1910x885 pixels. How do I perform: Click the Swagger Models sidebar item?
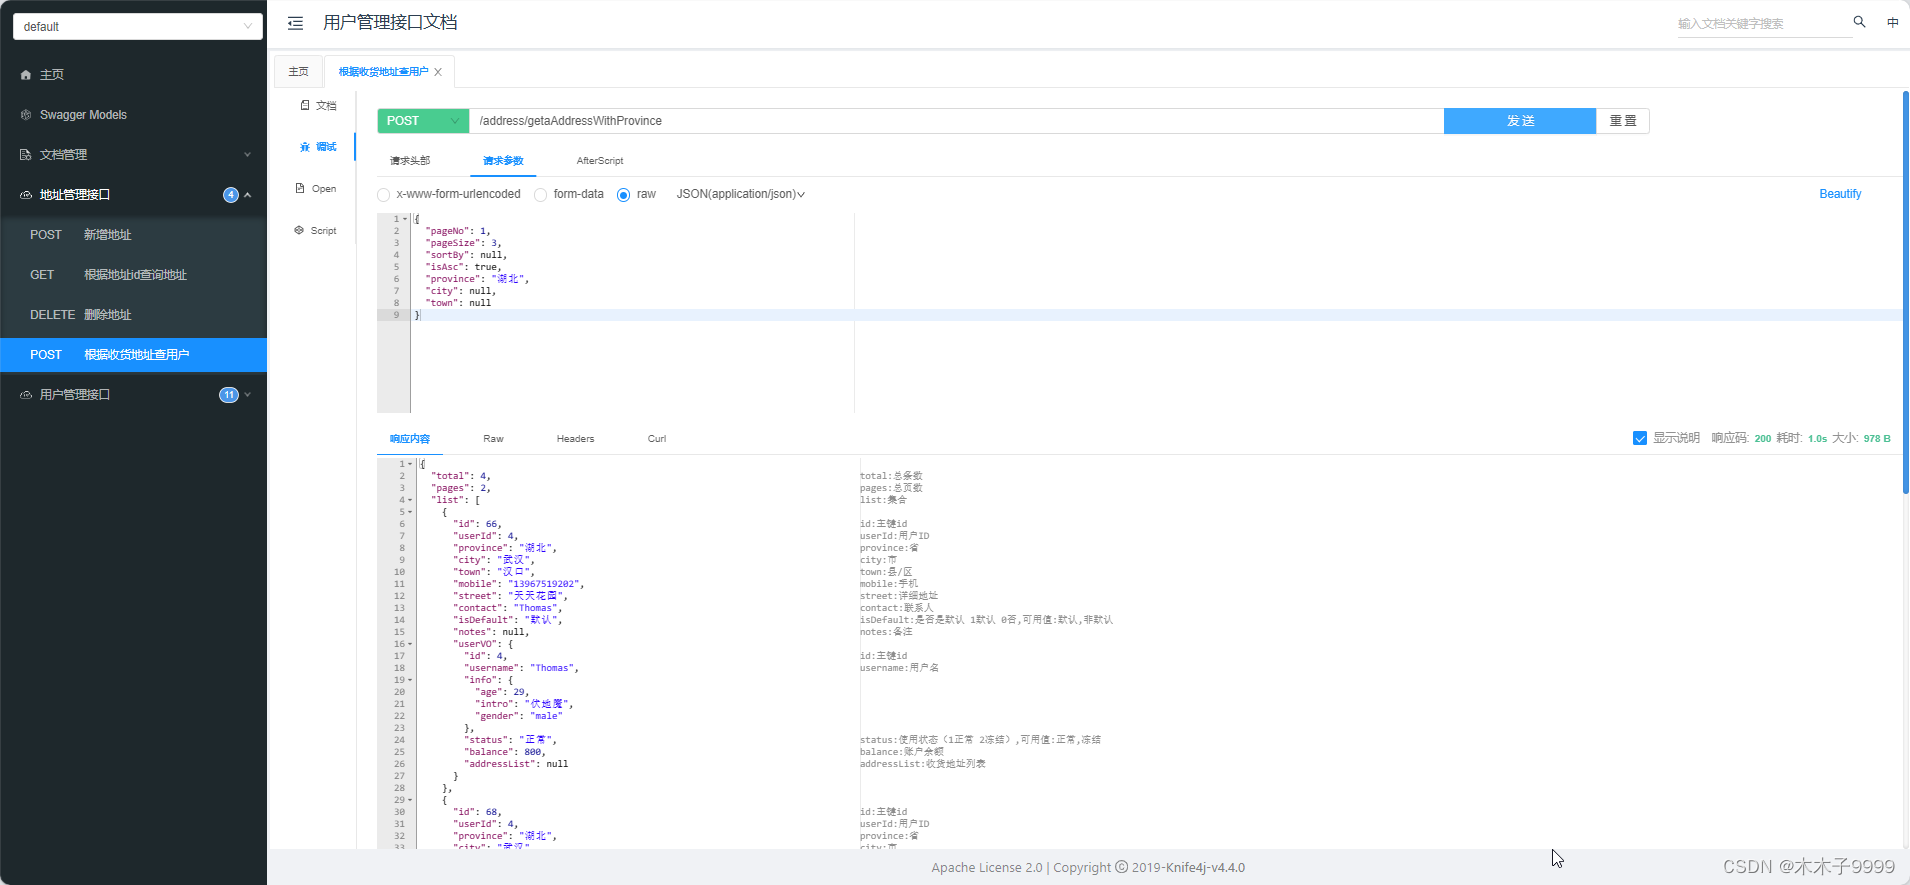tap(134, 115)
